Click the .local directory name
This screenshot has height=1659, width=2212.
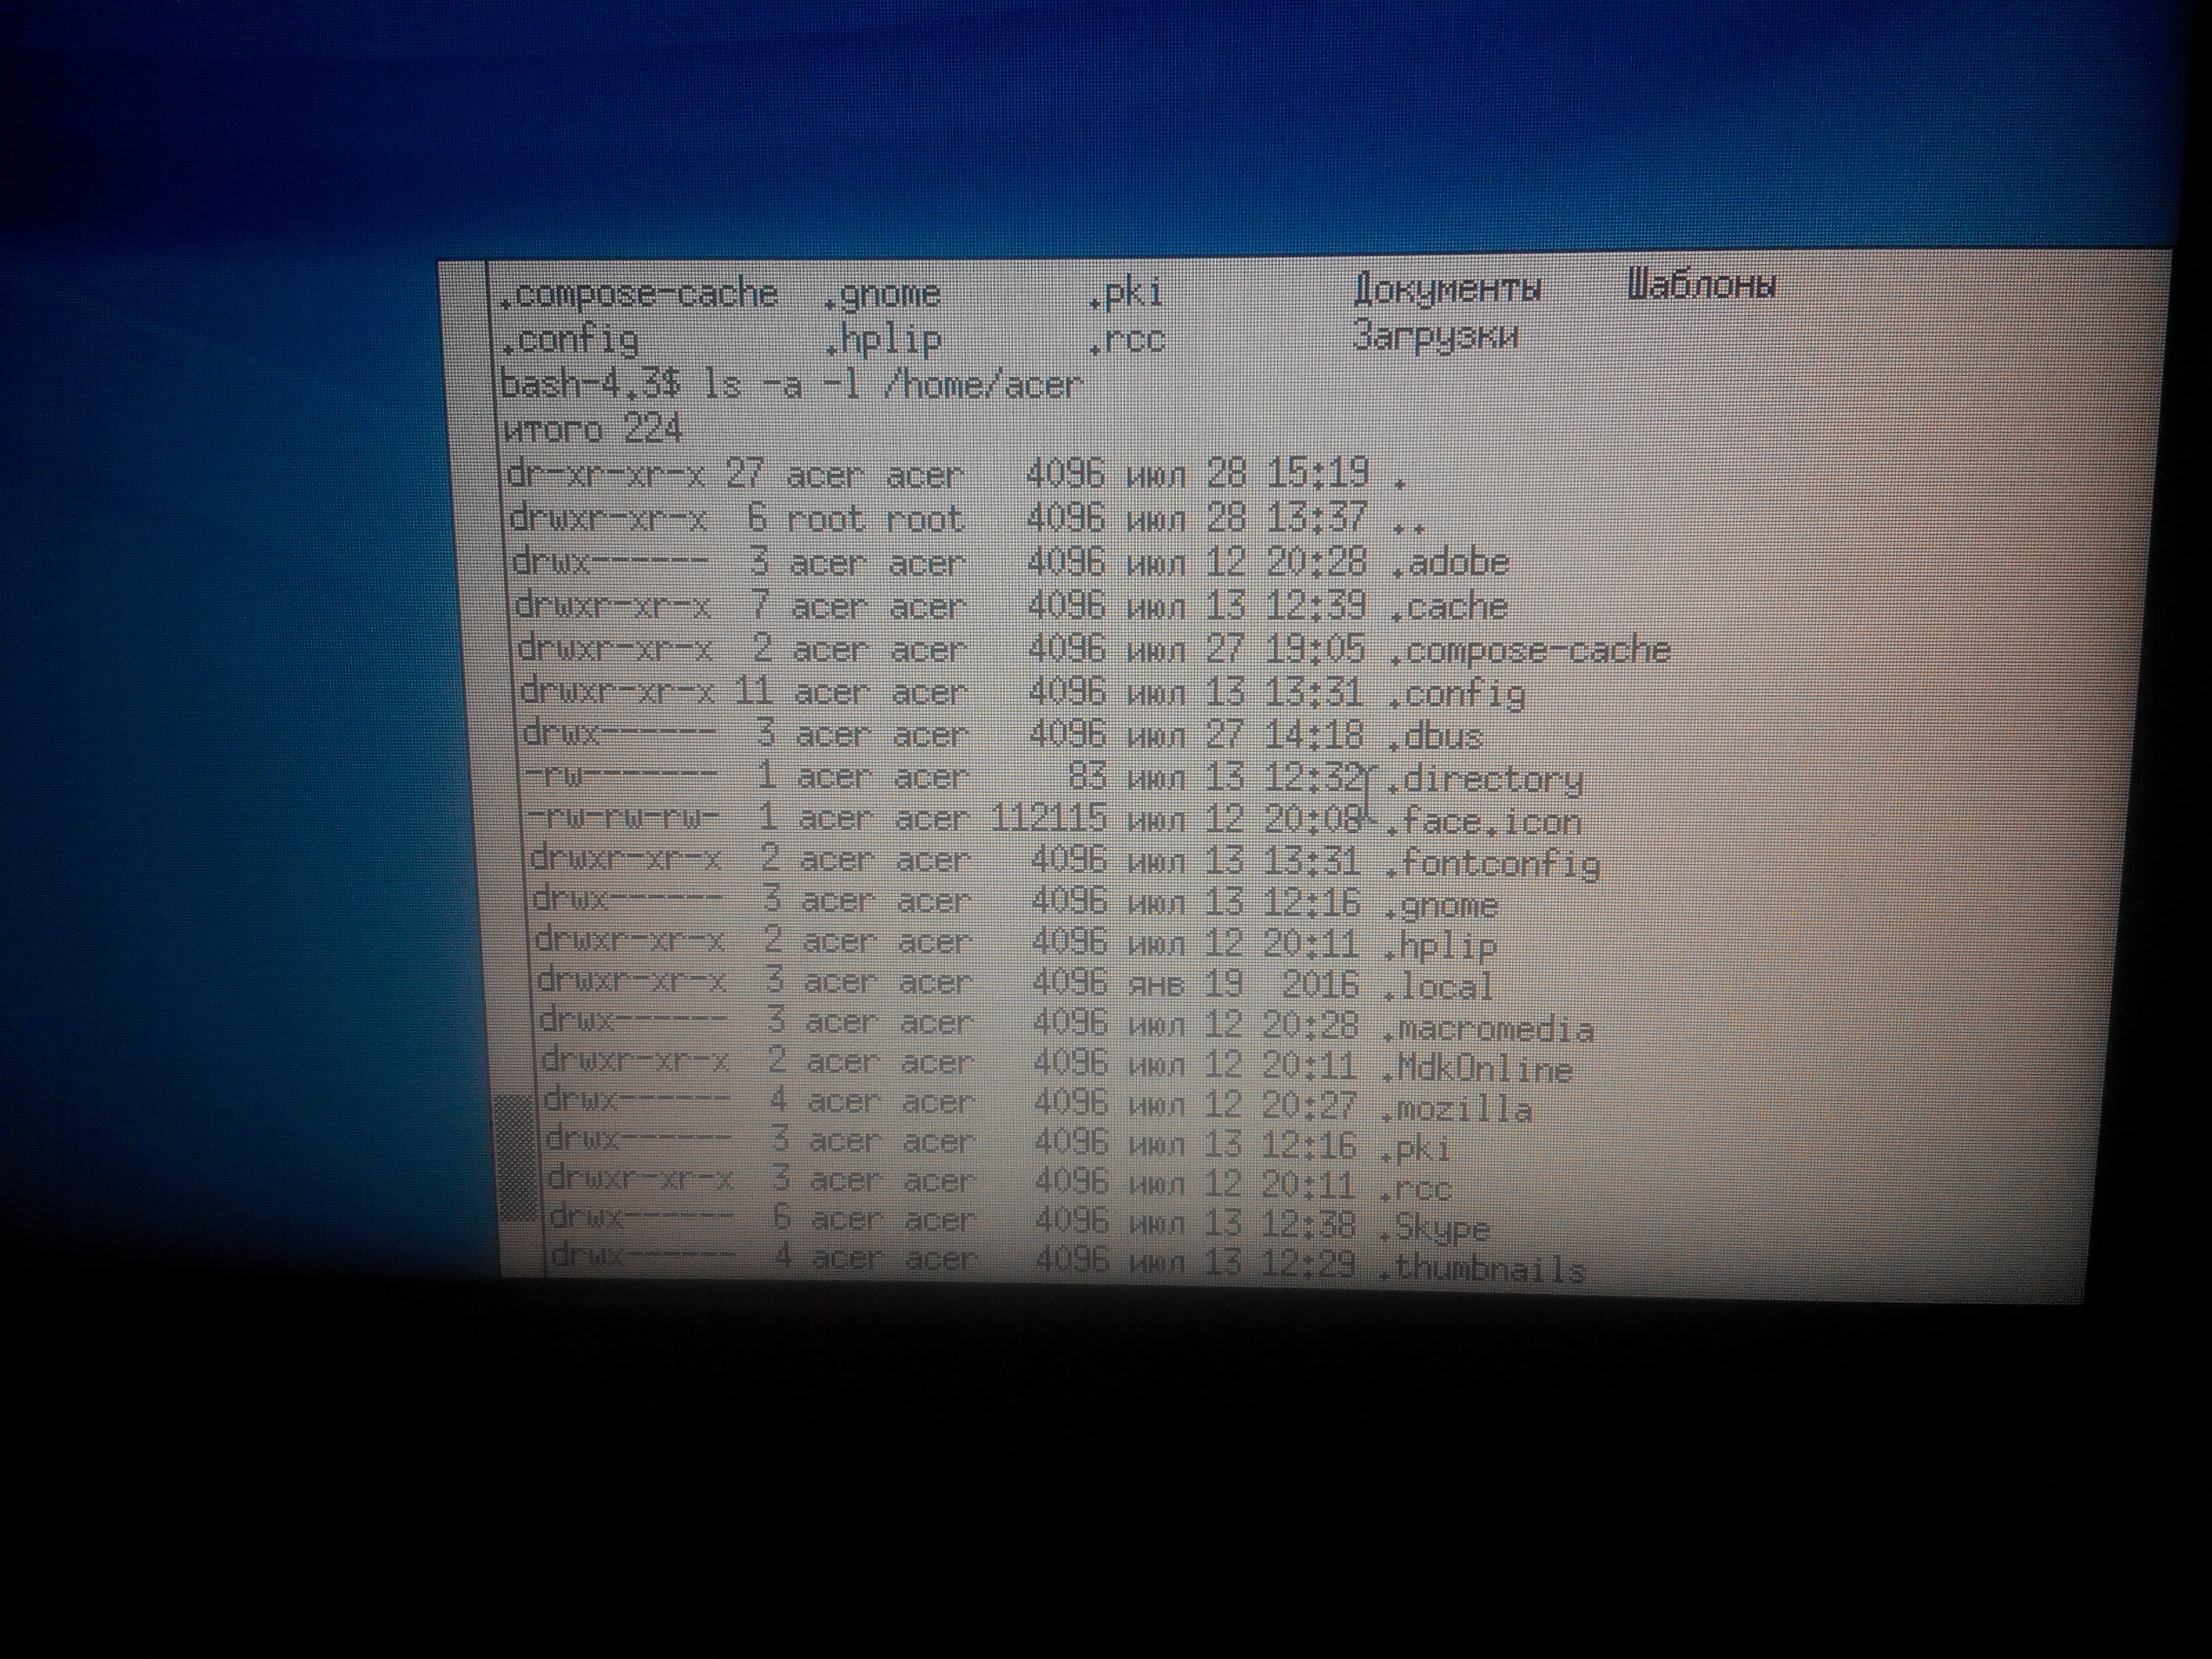coord(1438,987)
